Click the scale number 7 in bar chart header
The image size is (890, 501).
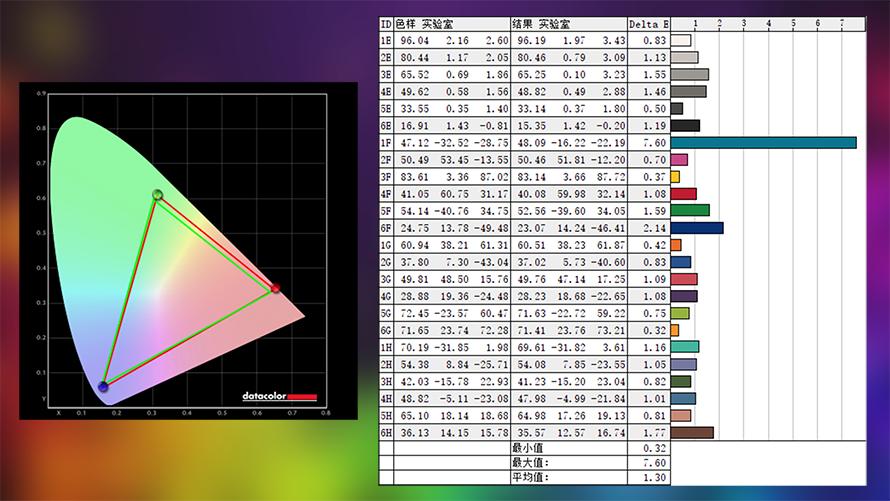842,23
